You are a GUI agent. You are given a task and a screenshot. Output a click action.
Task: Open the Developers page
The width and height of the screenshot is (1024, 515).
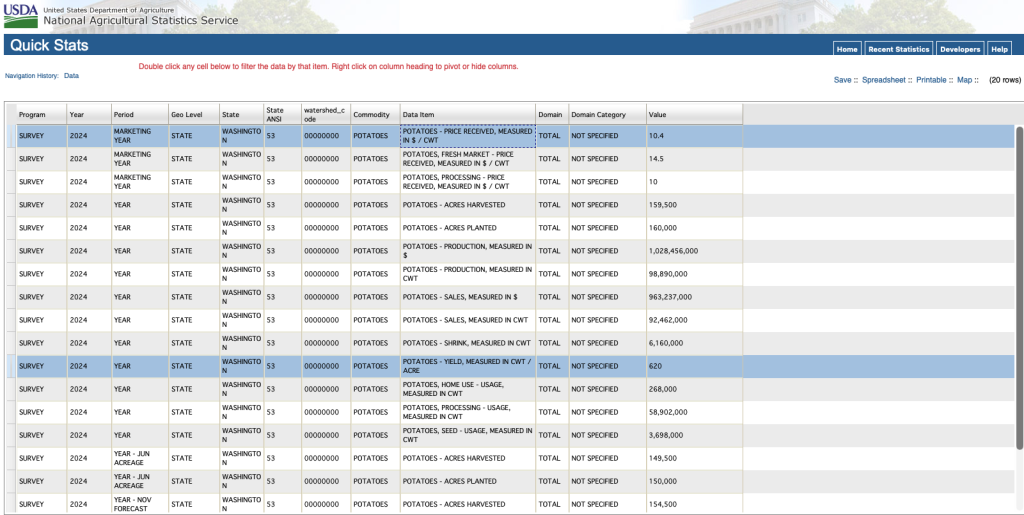tap(960, 49)
